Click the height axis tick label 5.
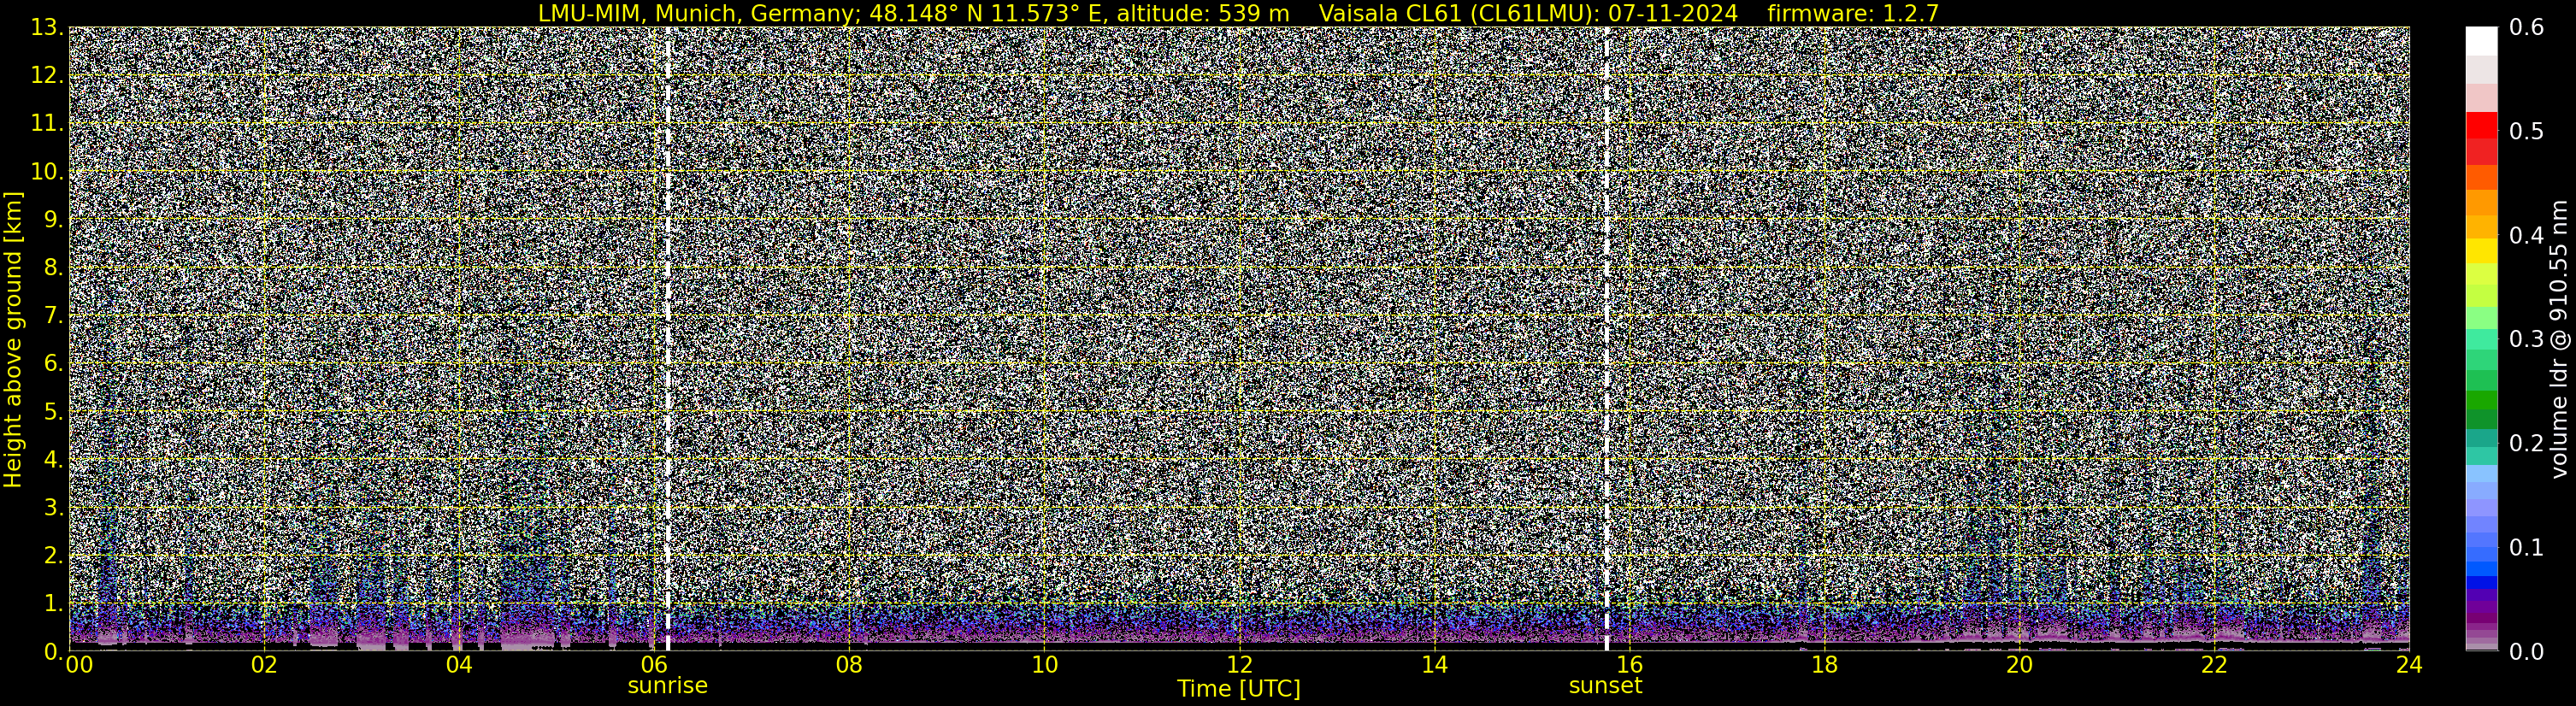2576x706 pixels. 53,412
